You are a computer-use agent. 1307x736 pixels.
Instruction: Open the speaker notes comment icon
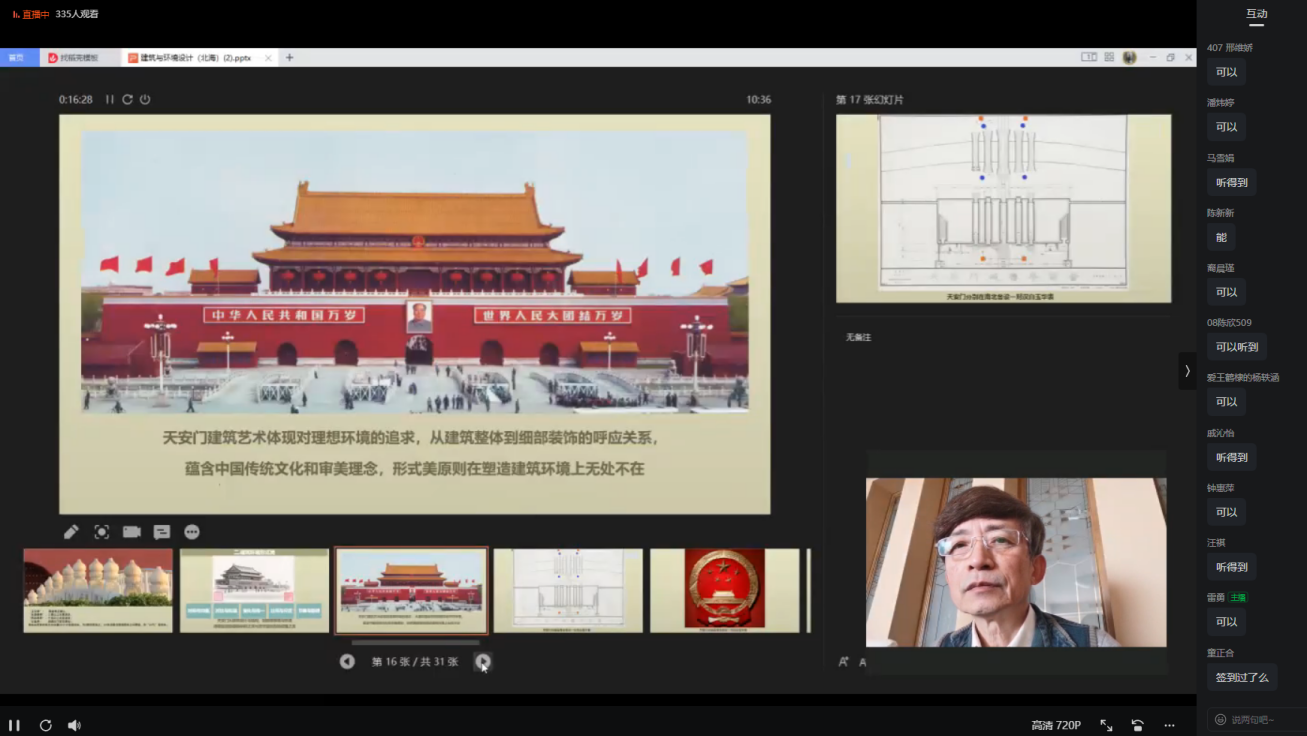click(162, 532)
